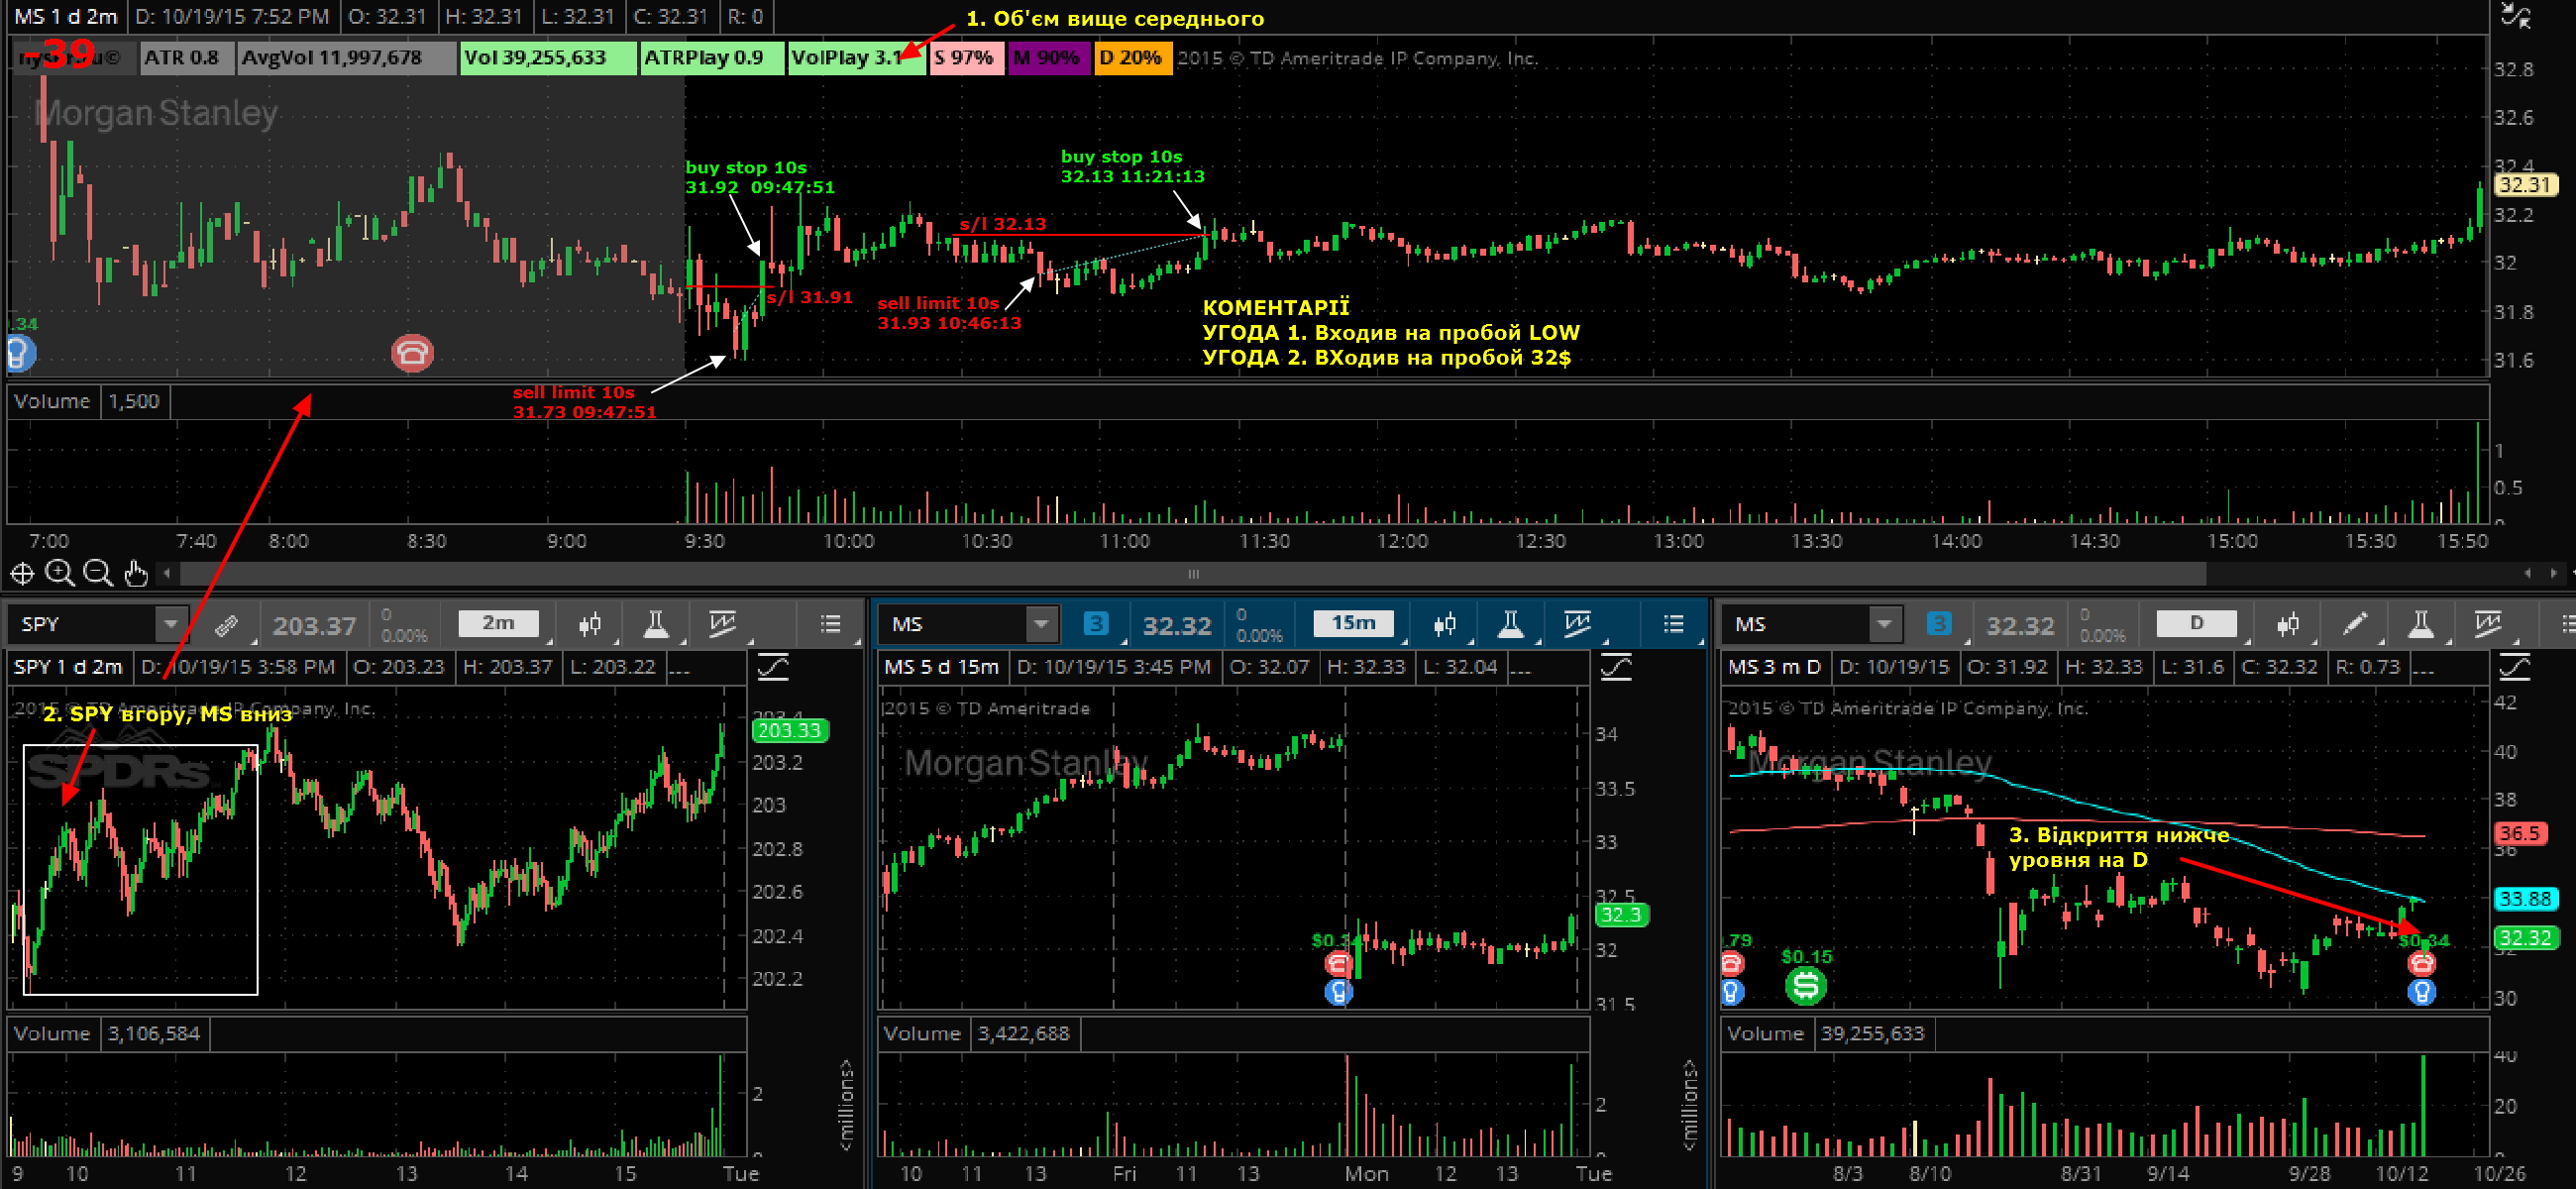This screenshot has height=1189, width=2576.
Task: Click the blue number 3 link icon in MS 15m panel
Action: pyautogui.click(x=1096, y=624)
